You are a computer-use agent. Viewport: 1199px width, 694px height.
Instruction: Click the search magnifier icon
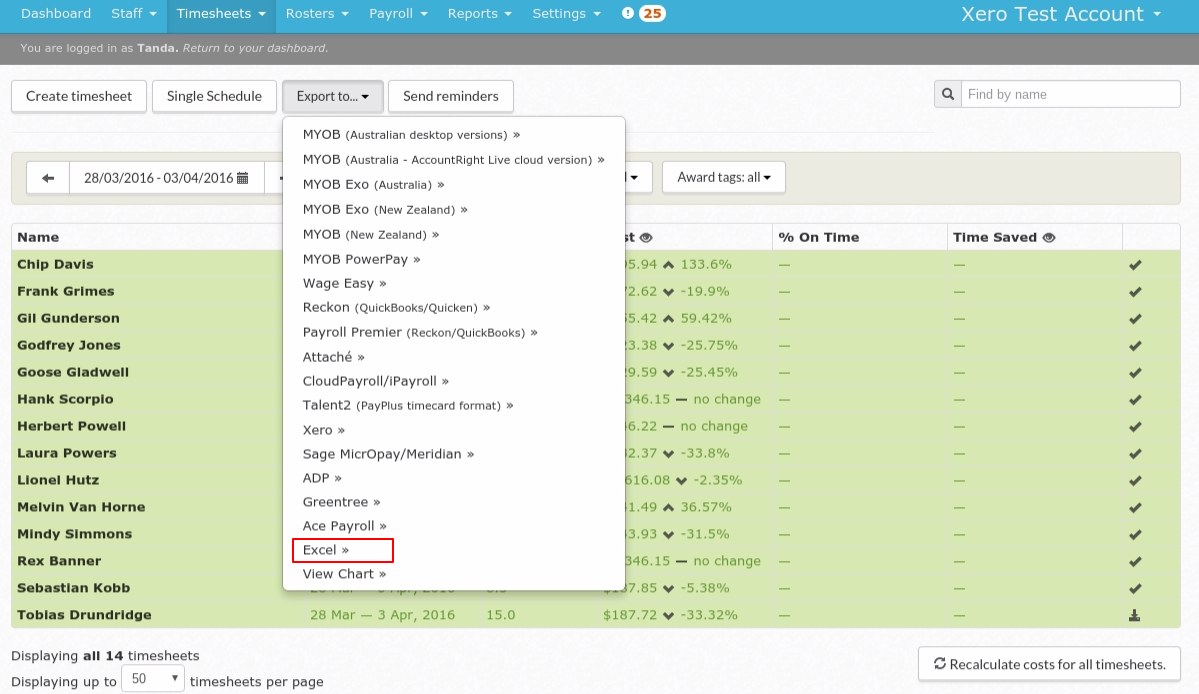click(947, 94)
